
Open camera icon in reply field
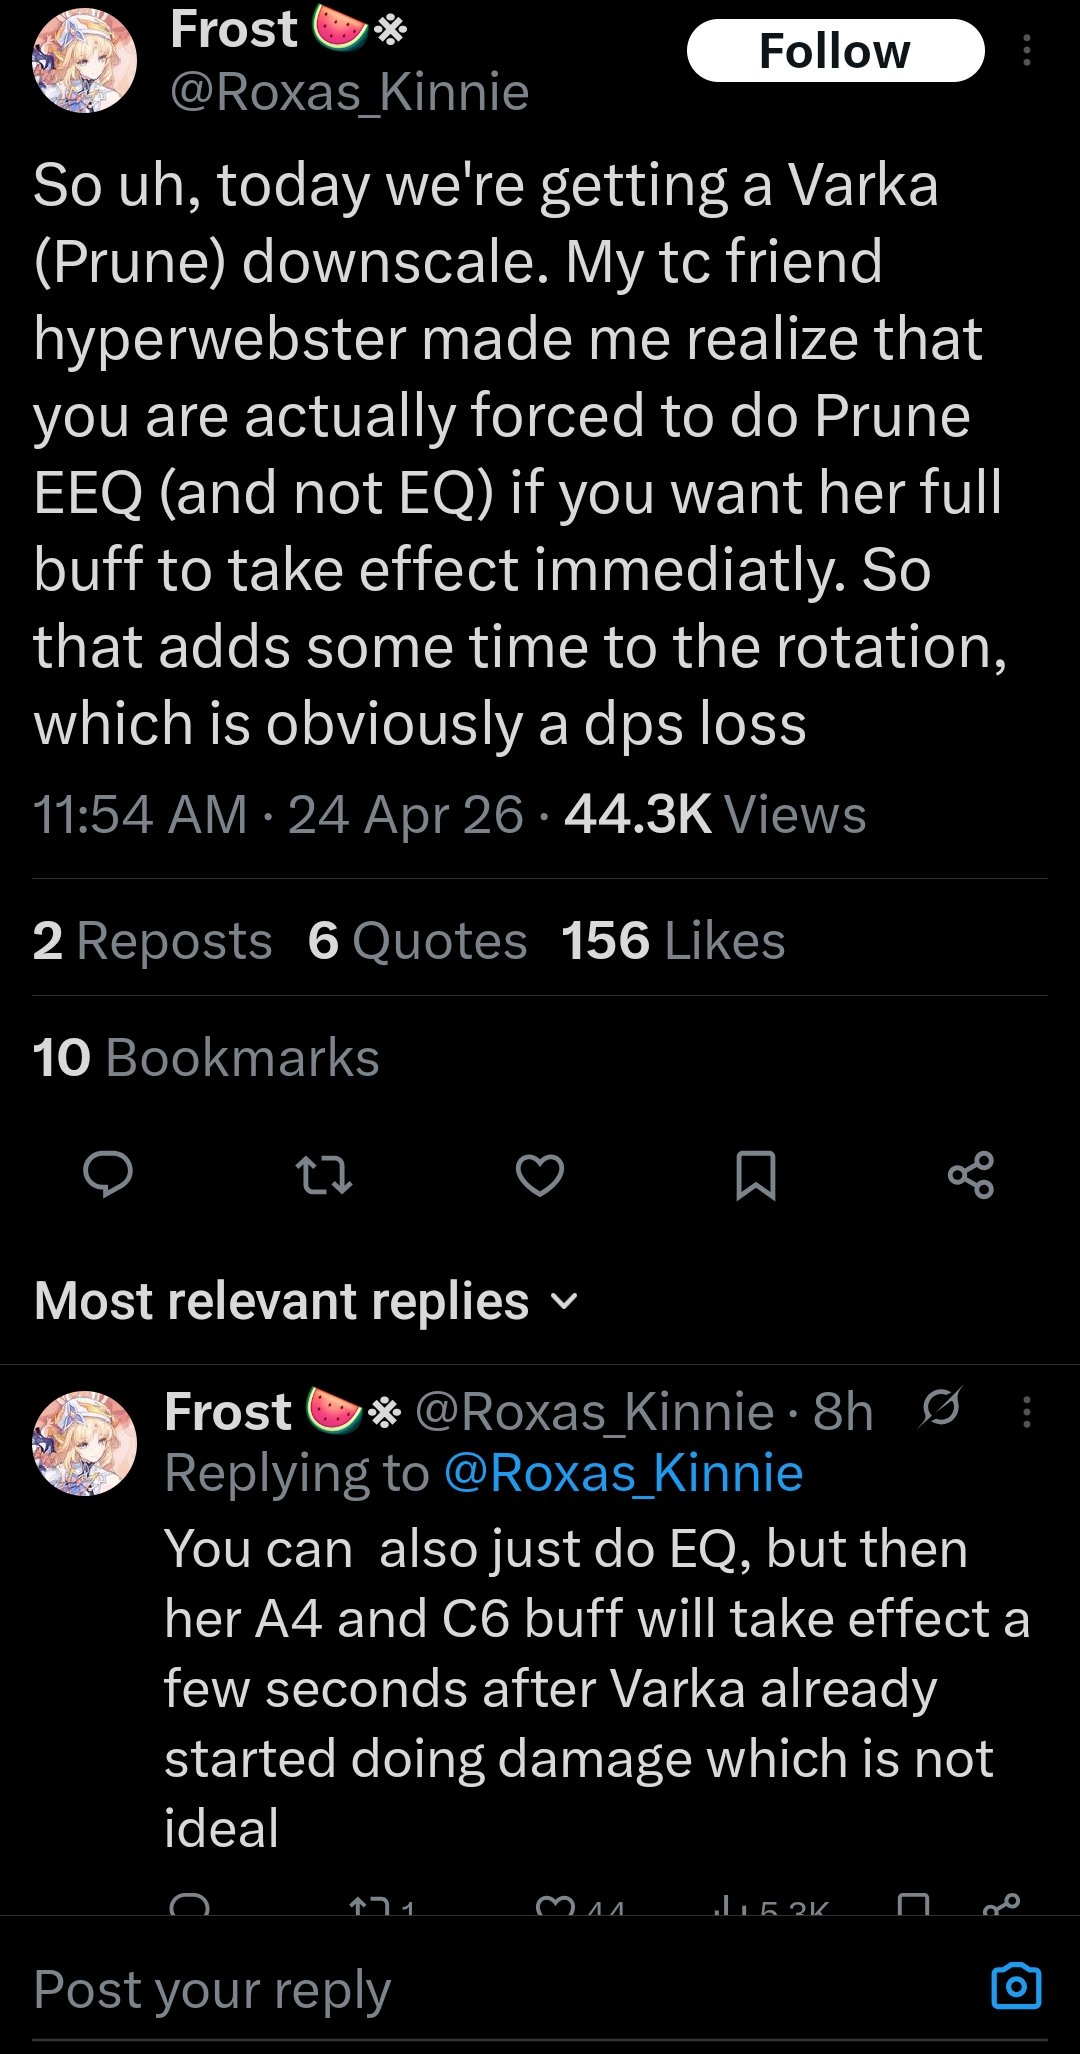coord(1016,1985)
